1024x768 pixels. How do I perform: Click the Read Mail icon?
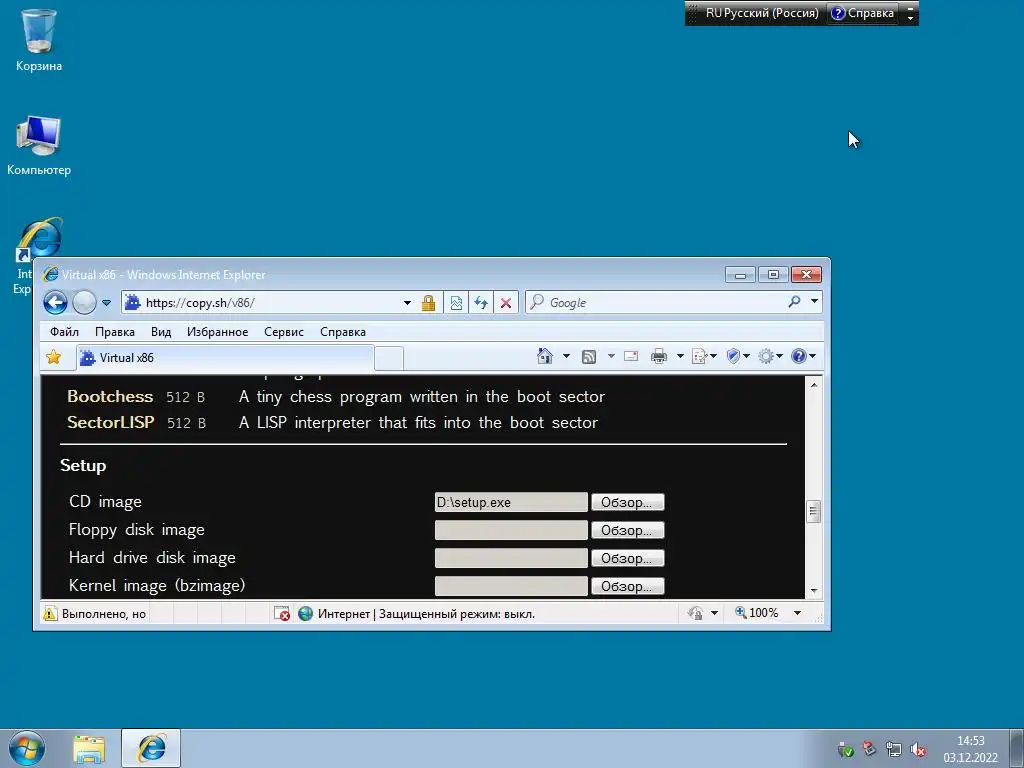[631, 356]
